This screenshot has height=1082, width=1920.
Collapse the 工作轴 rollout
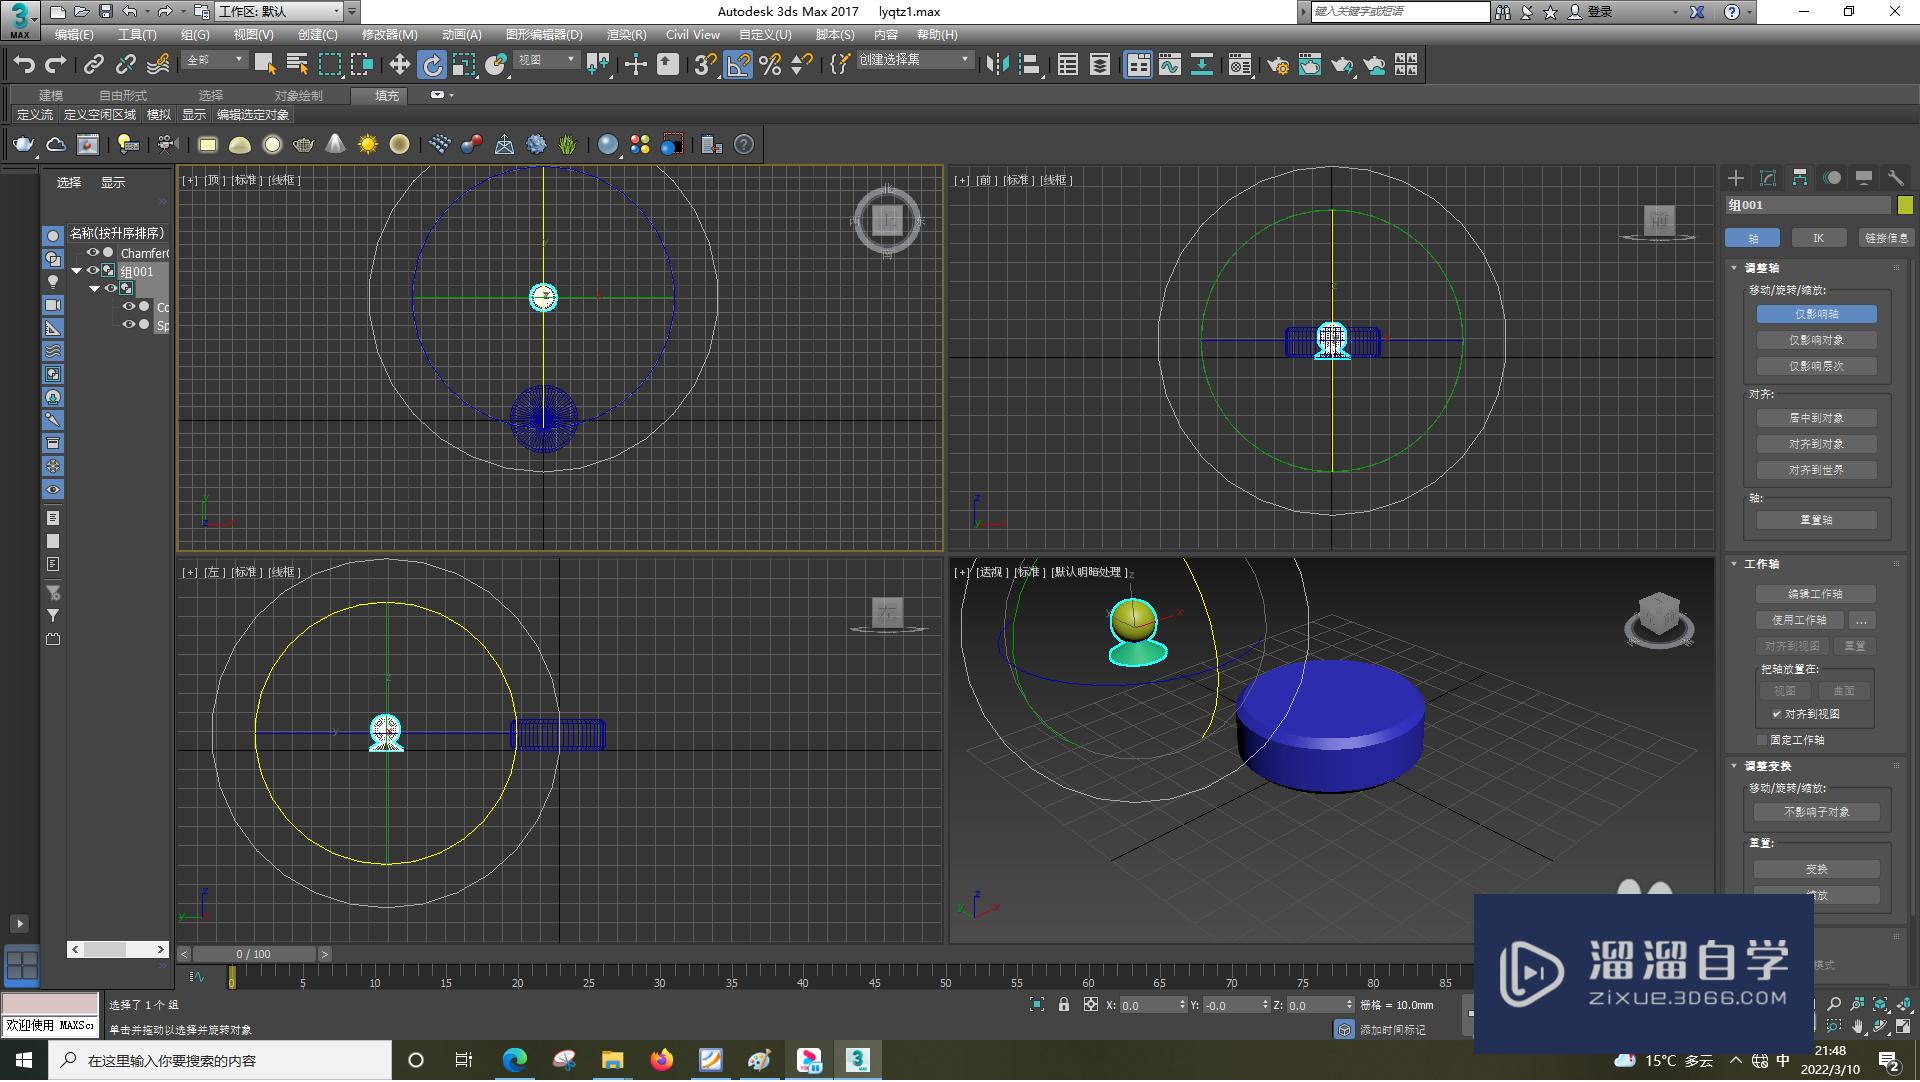pos(1735,564)
